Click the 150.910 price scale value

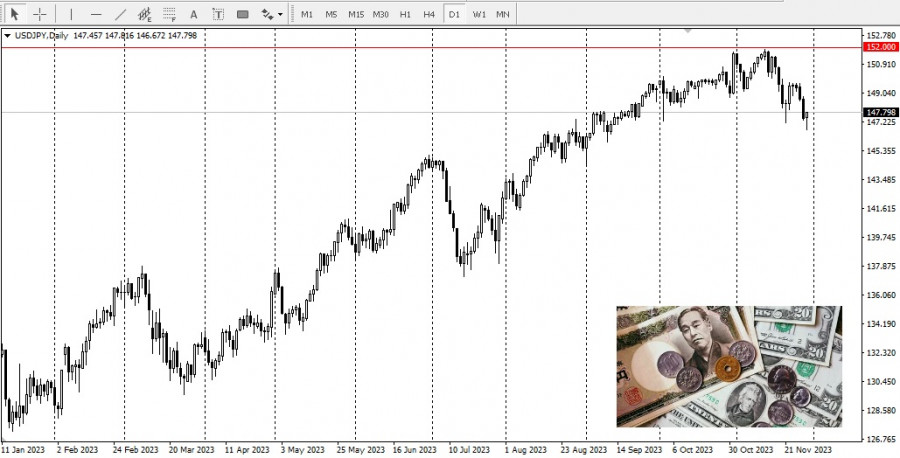tap(880, 64)
